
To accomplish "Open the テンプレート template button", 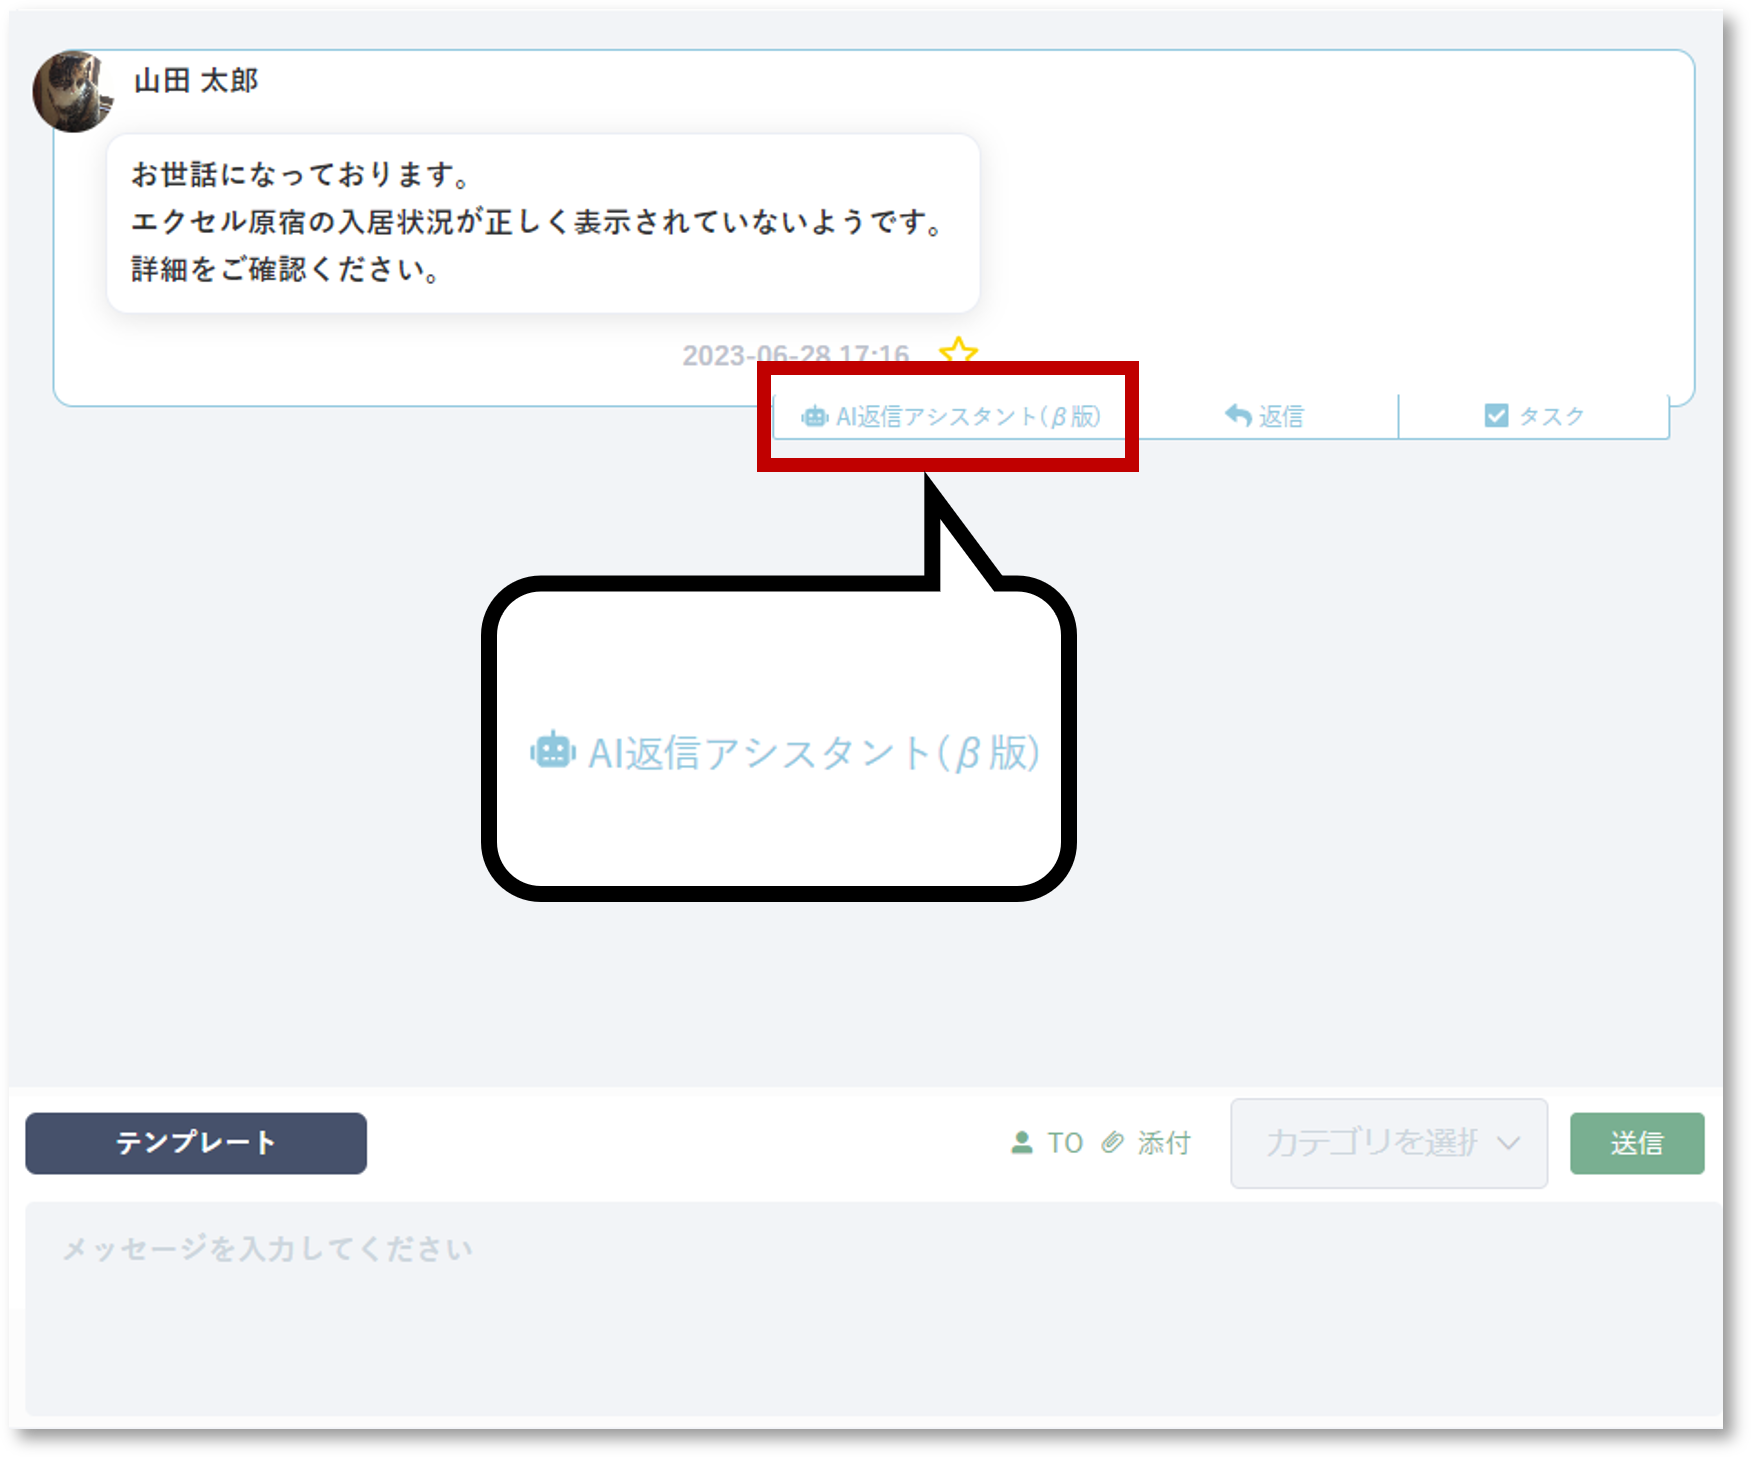I will pos(196,1143).
